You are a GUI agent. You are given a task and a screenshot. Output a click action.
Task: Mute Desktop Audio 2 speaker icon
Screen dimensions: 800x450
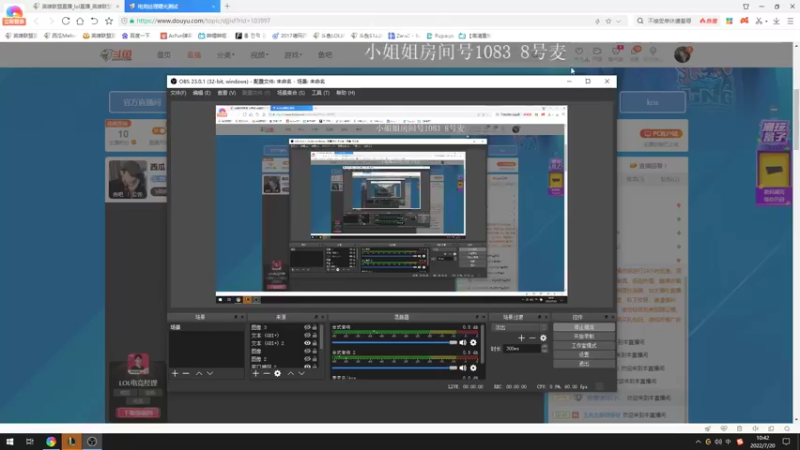[x=463, y=368]
